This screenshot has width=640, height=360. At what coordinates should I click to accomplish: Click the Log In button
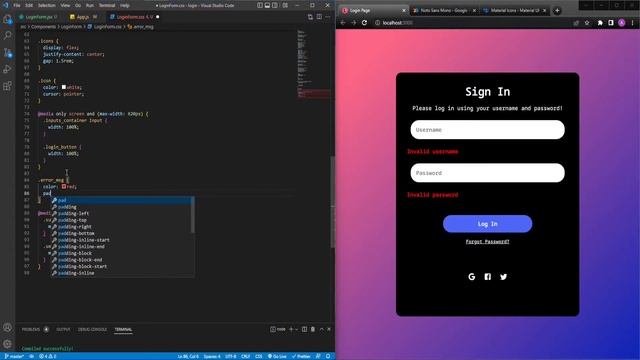click(487, 224)
